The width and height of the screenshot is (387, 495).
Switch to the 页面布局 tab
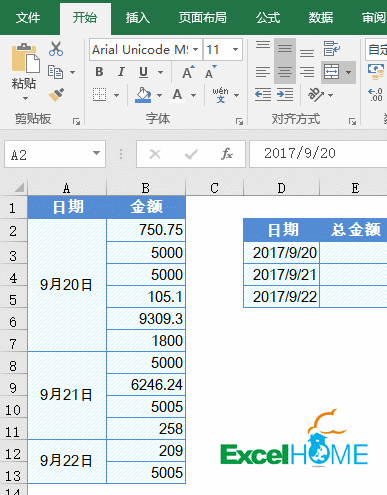[203, 18]
